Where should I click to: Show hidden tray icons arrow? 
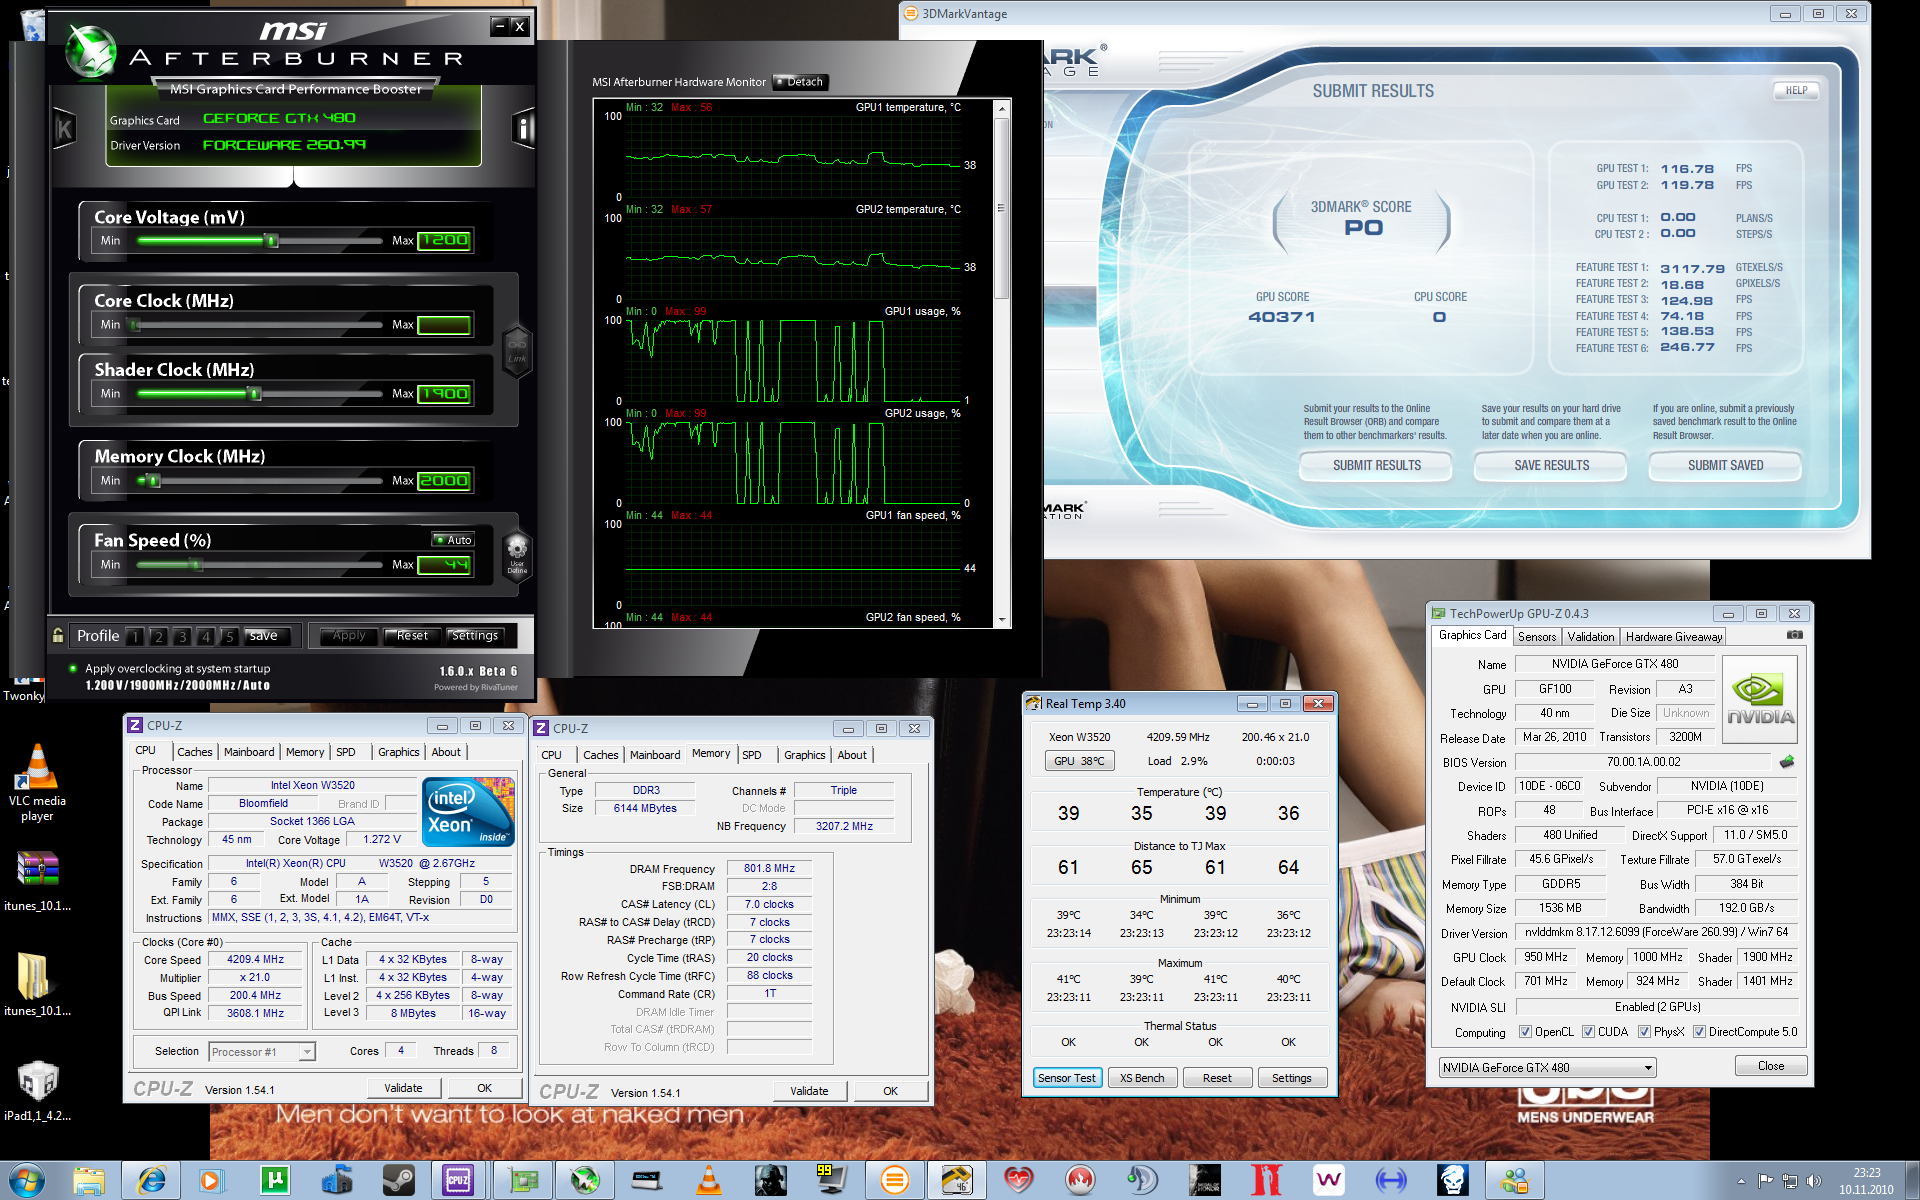coord(1741,1181)
